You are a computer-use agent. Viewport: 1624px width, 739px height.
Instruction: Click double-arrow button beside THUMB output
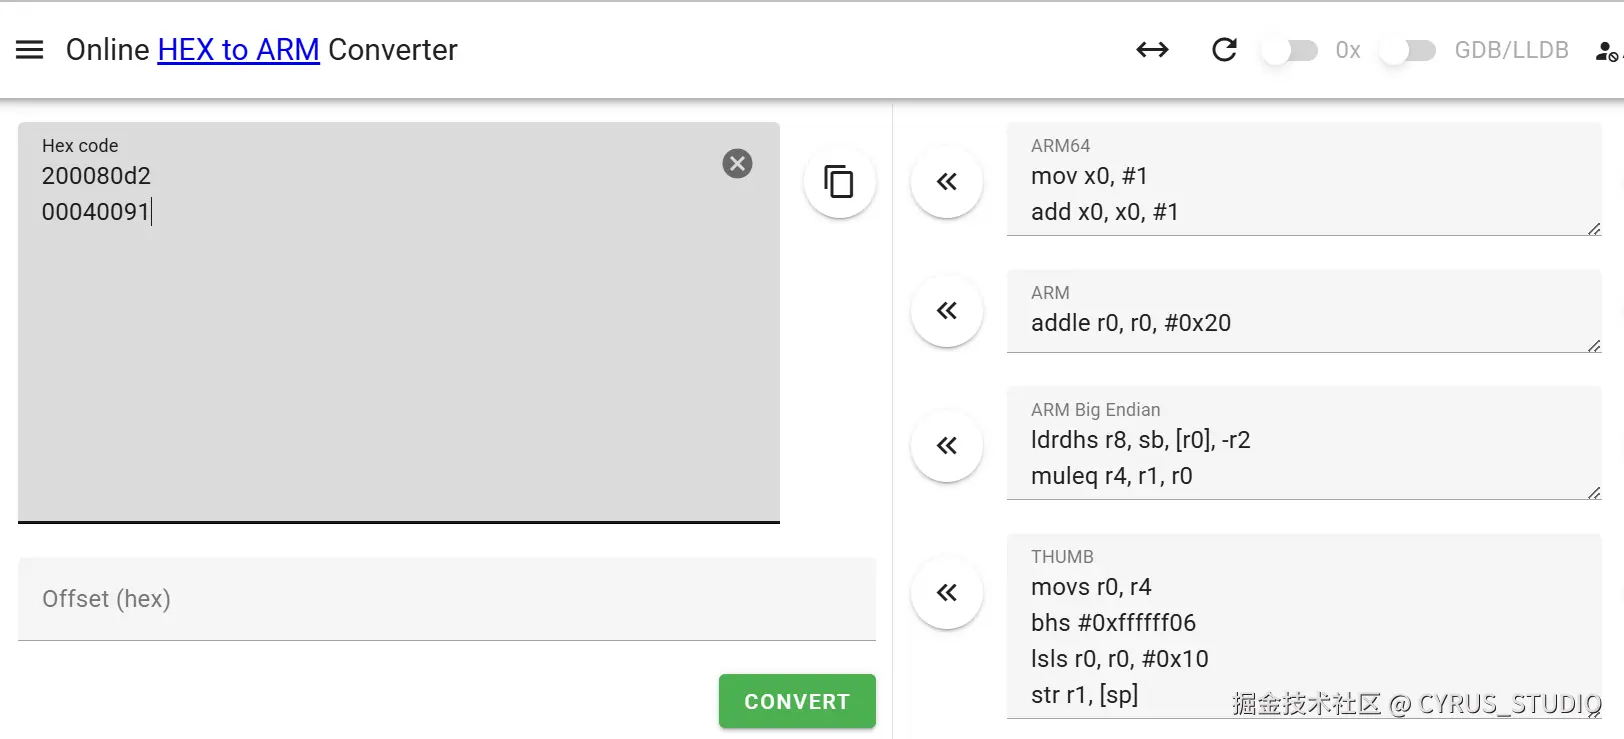[947, 593]
